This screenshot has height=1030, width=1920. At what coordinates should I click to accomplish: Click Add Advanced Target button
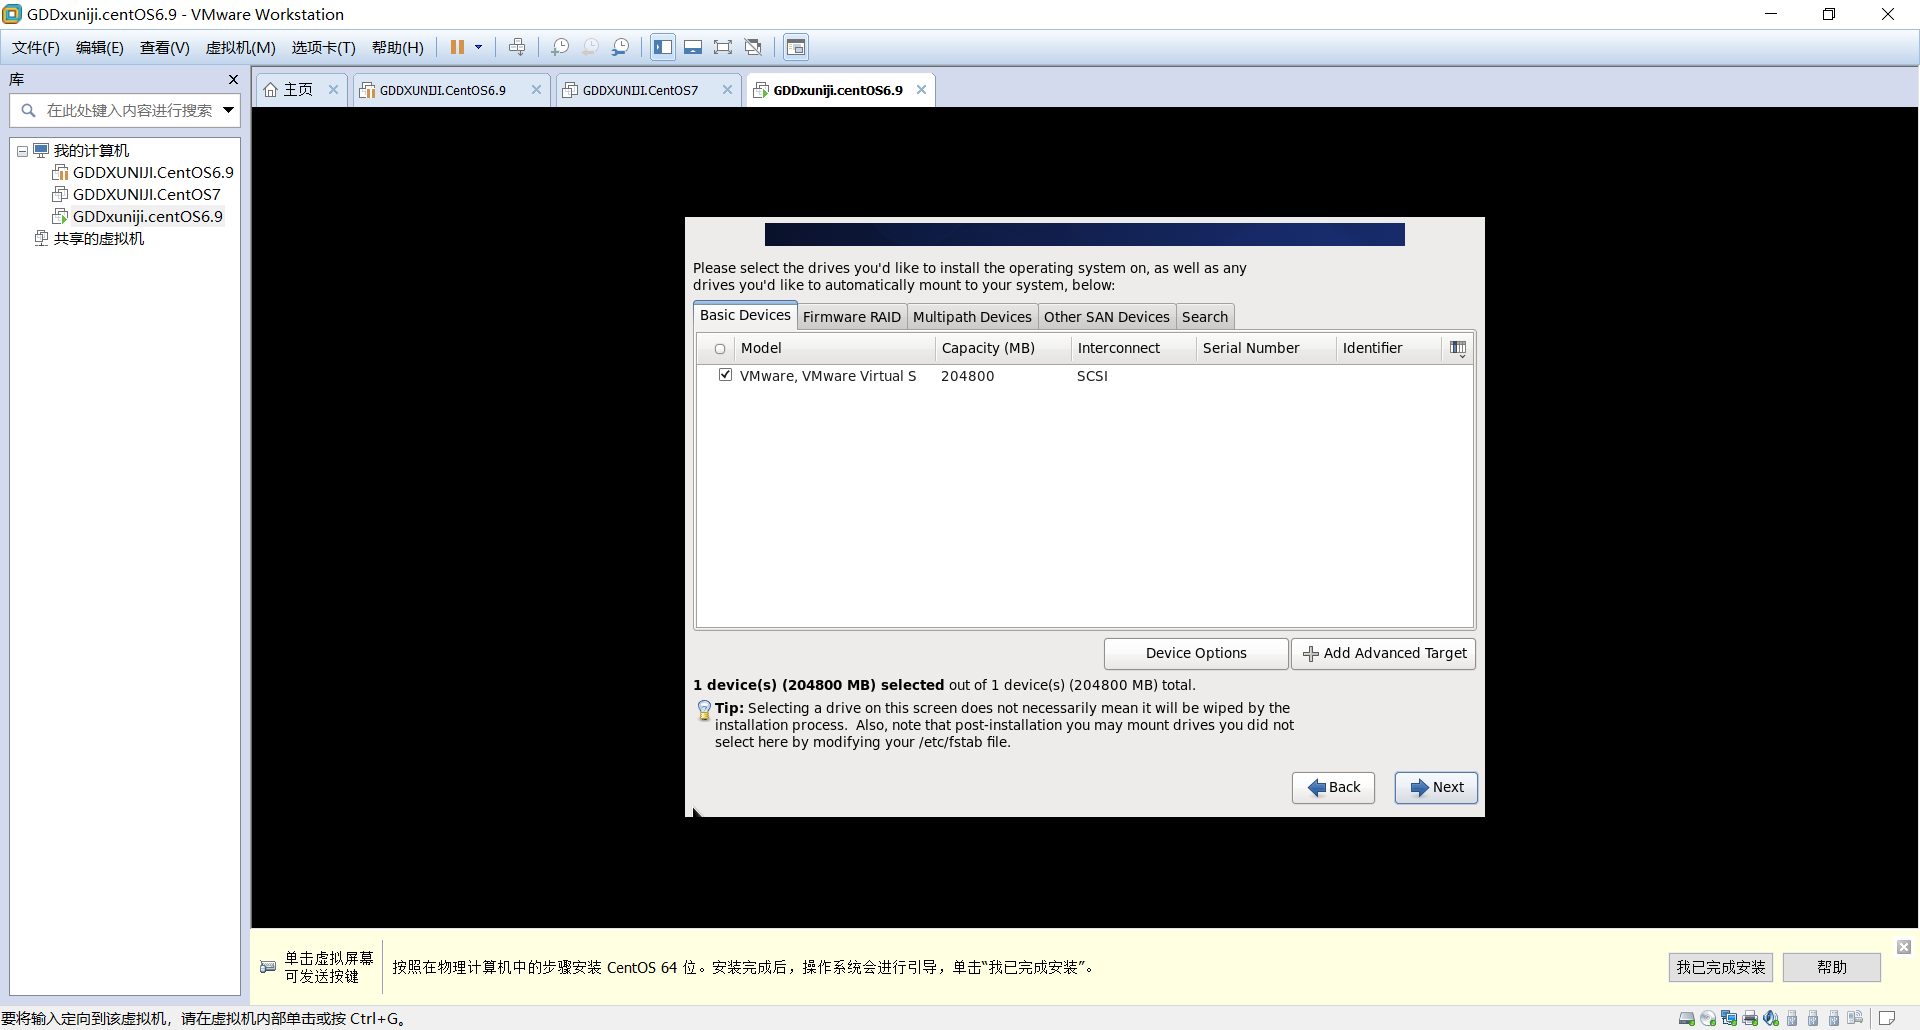pyautogui.click(x=1384, y=653)
